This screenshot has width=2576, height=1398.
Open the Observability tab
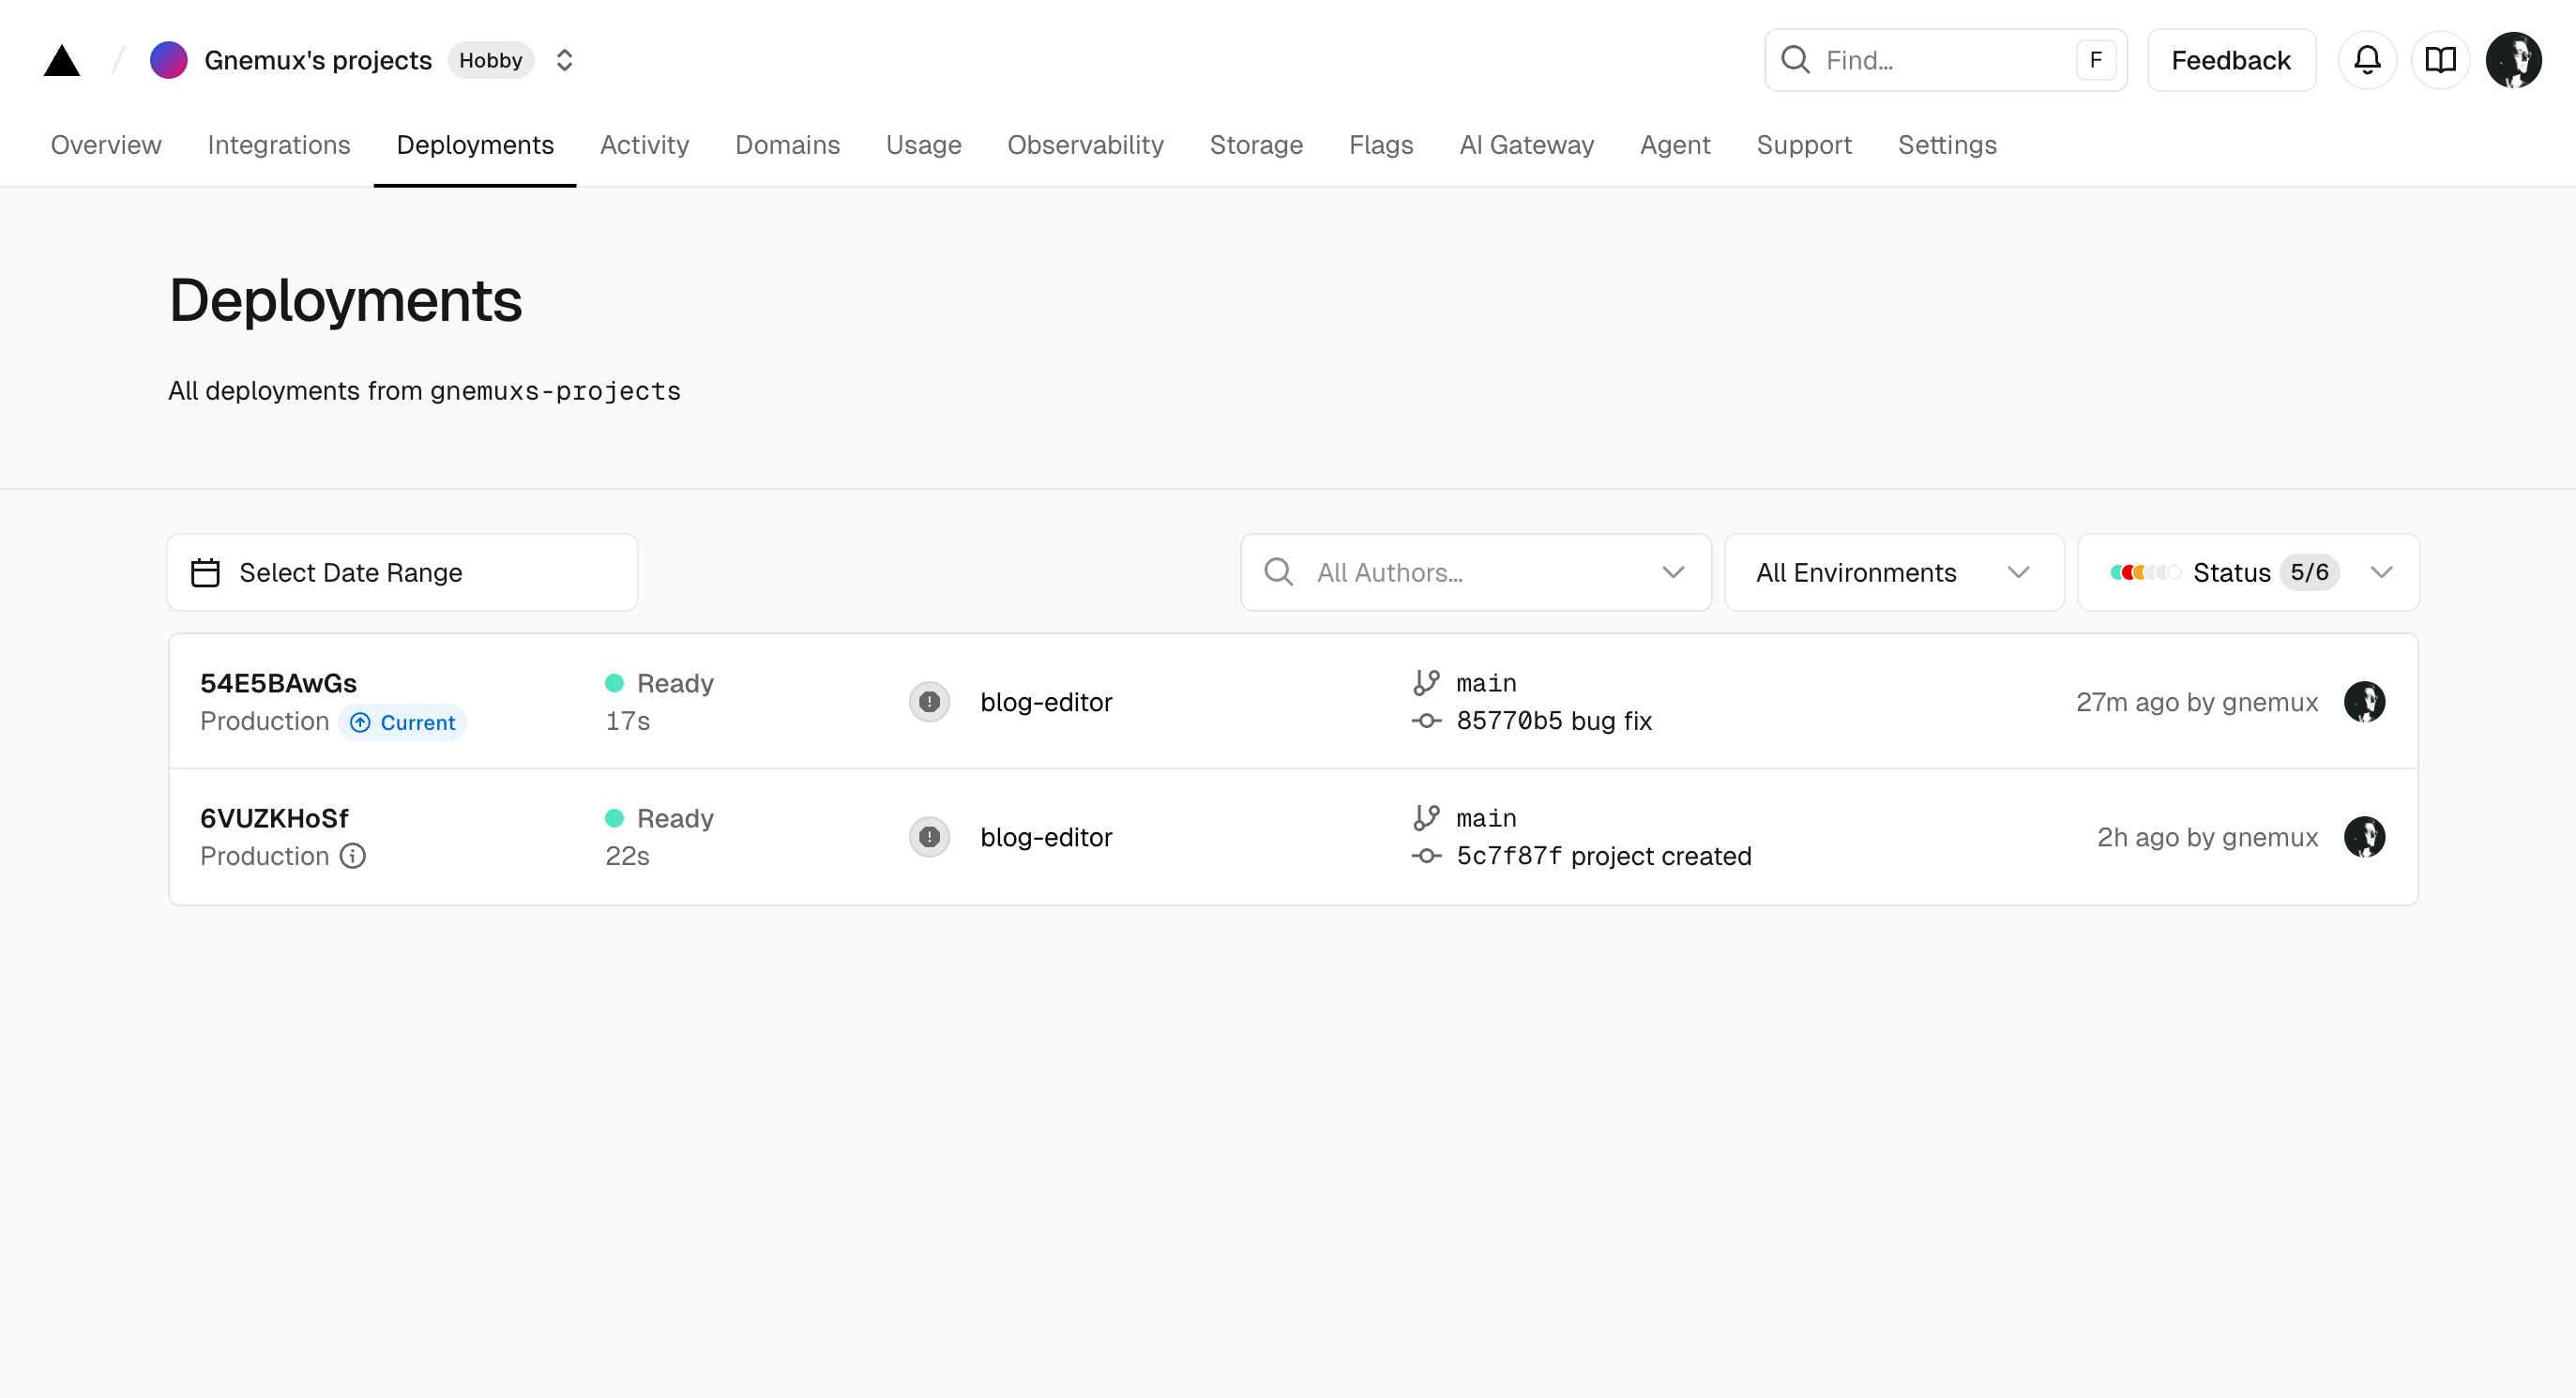[1085, 145]
